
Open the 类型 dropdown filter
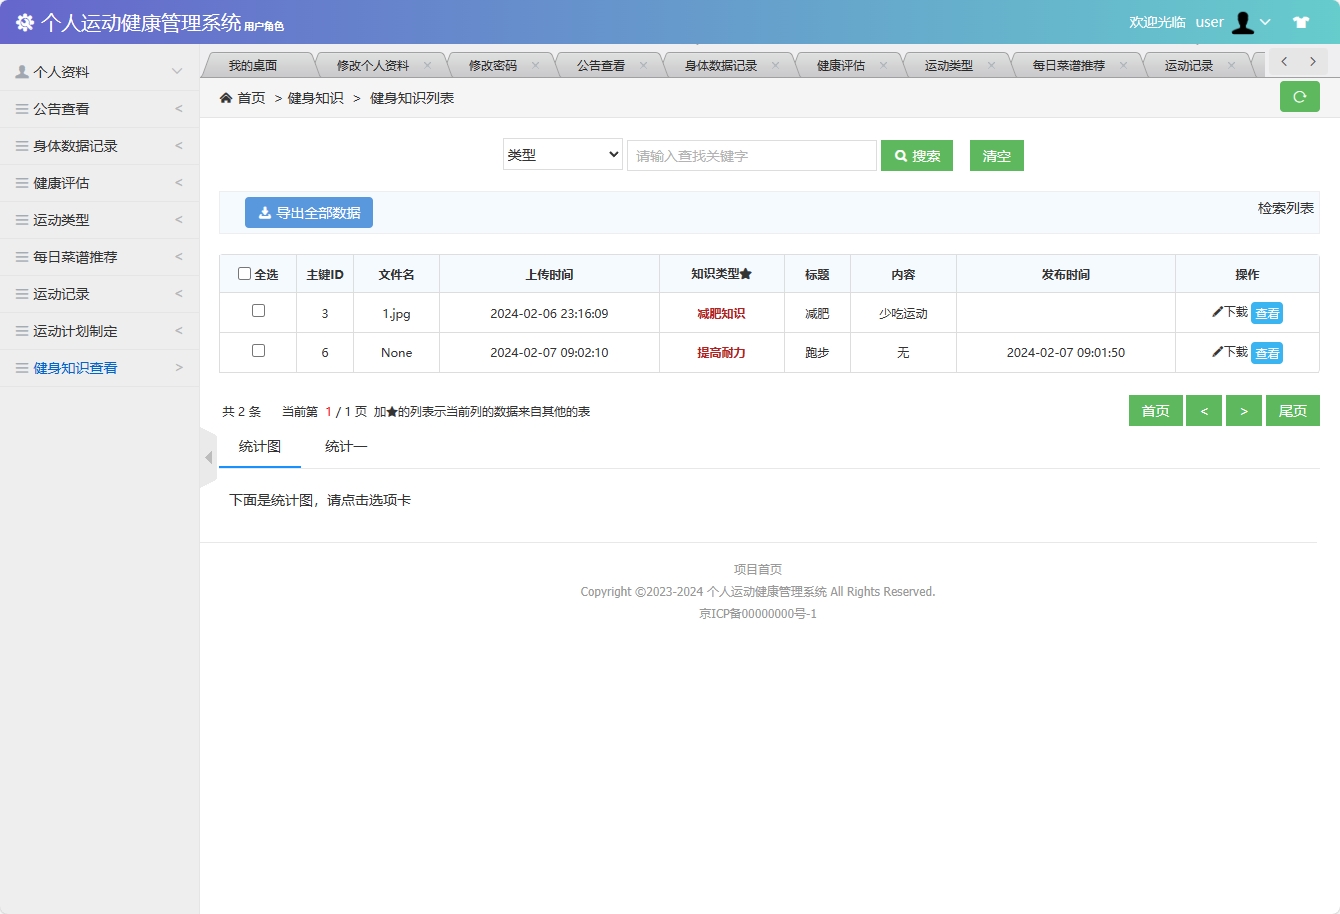pos(562,155)
